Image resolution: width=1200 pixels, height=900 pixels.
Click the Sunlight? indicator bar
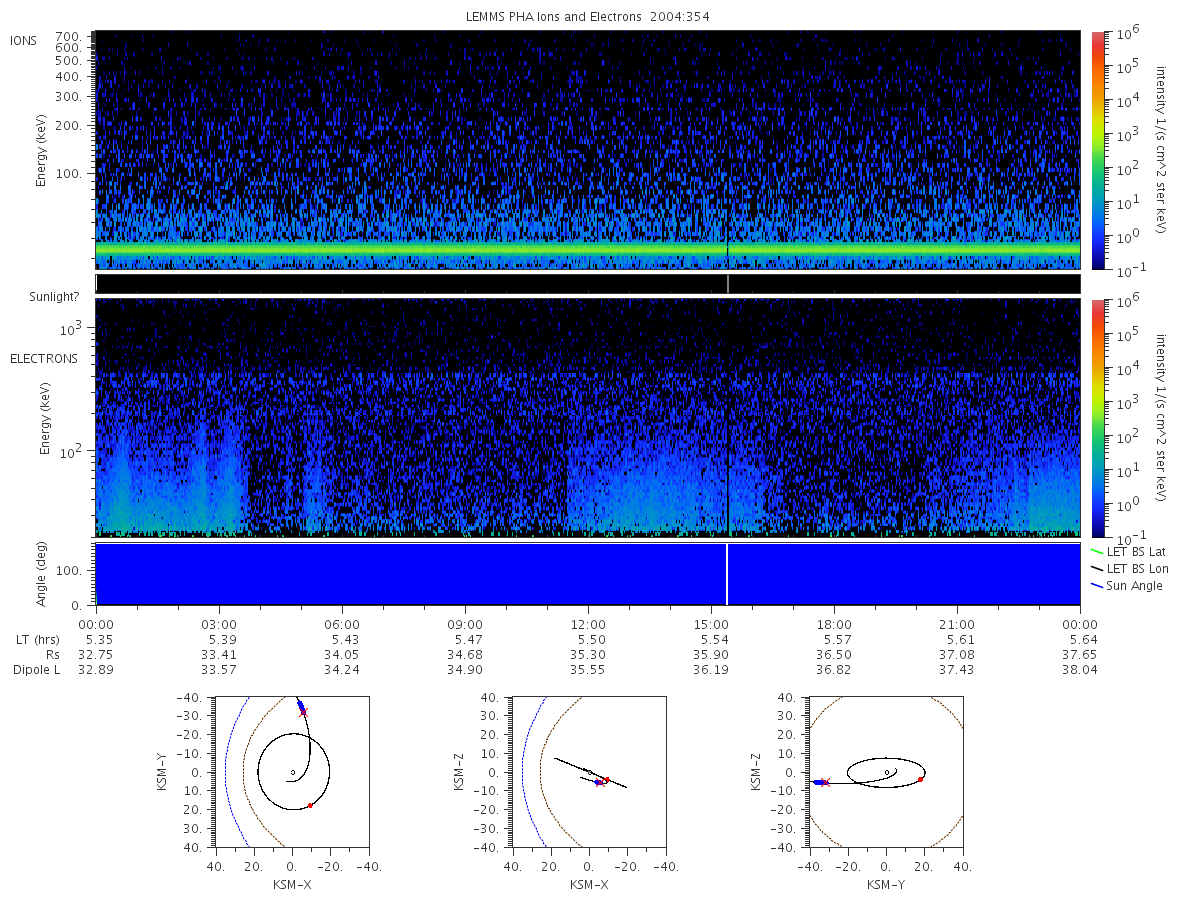(588, 284)
